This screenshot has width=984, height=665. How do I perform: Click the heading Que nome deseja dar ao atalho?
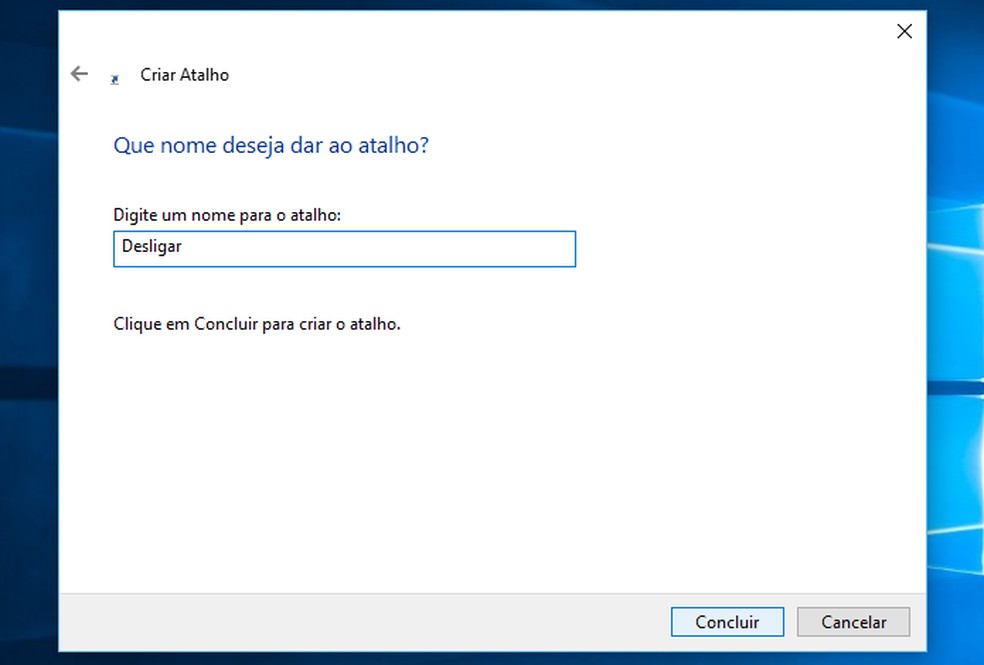click(x=270, y=145)
